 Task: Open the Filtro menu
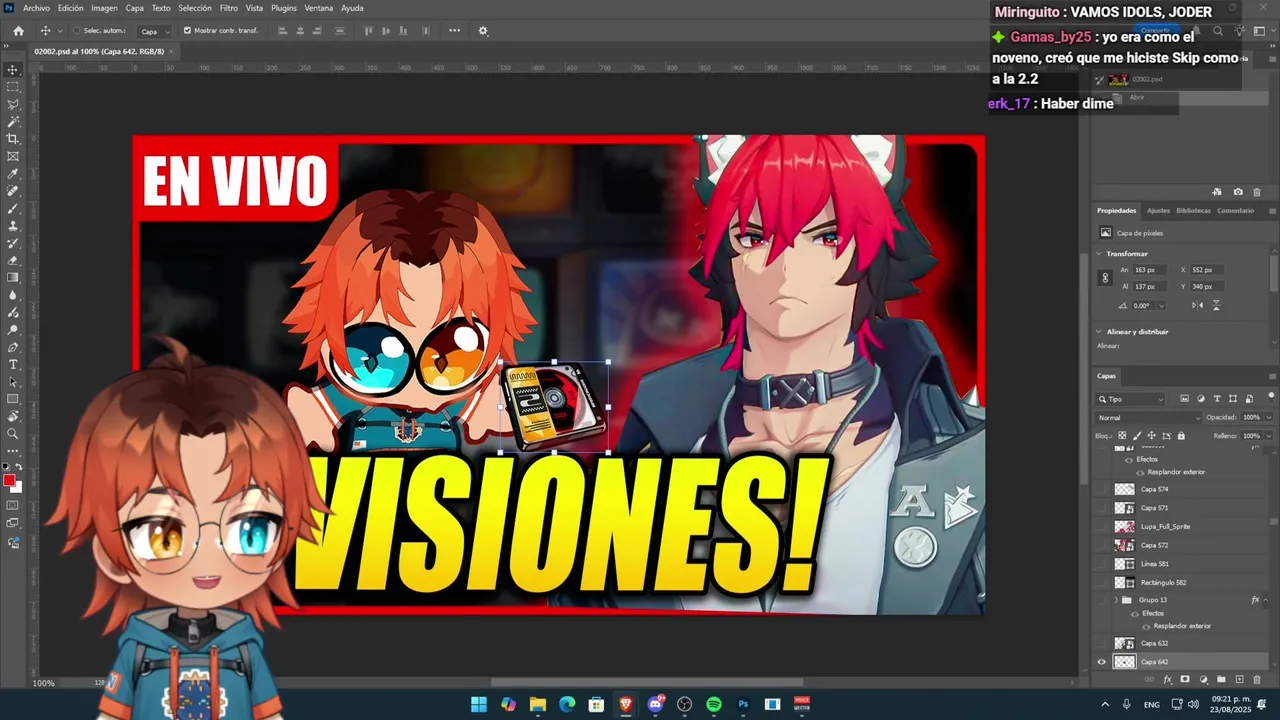point(229,8)
